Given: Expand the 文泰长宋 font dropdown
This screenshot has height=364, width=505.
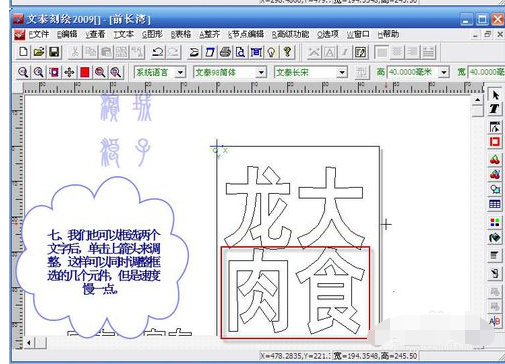Looking at the screenshot, I should click(342, 72).
